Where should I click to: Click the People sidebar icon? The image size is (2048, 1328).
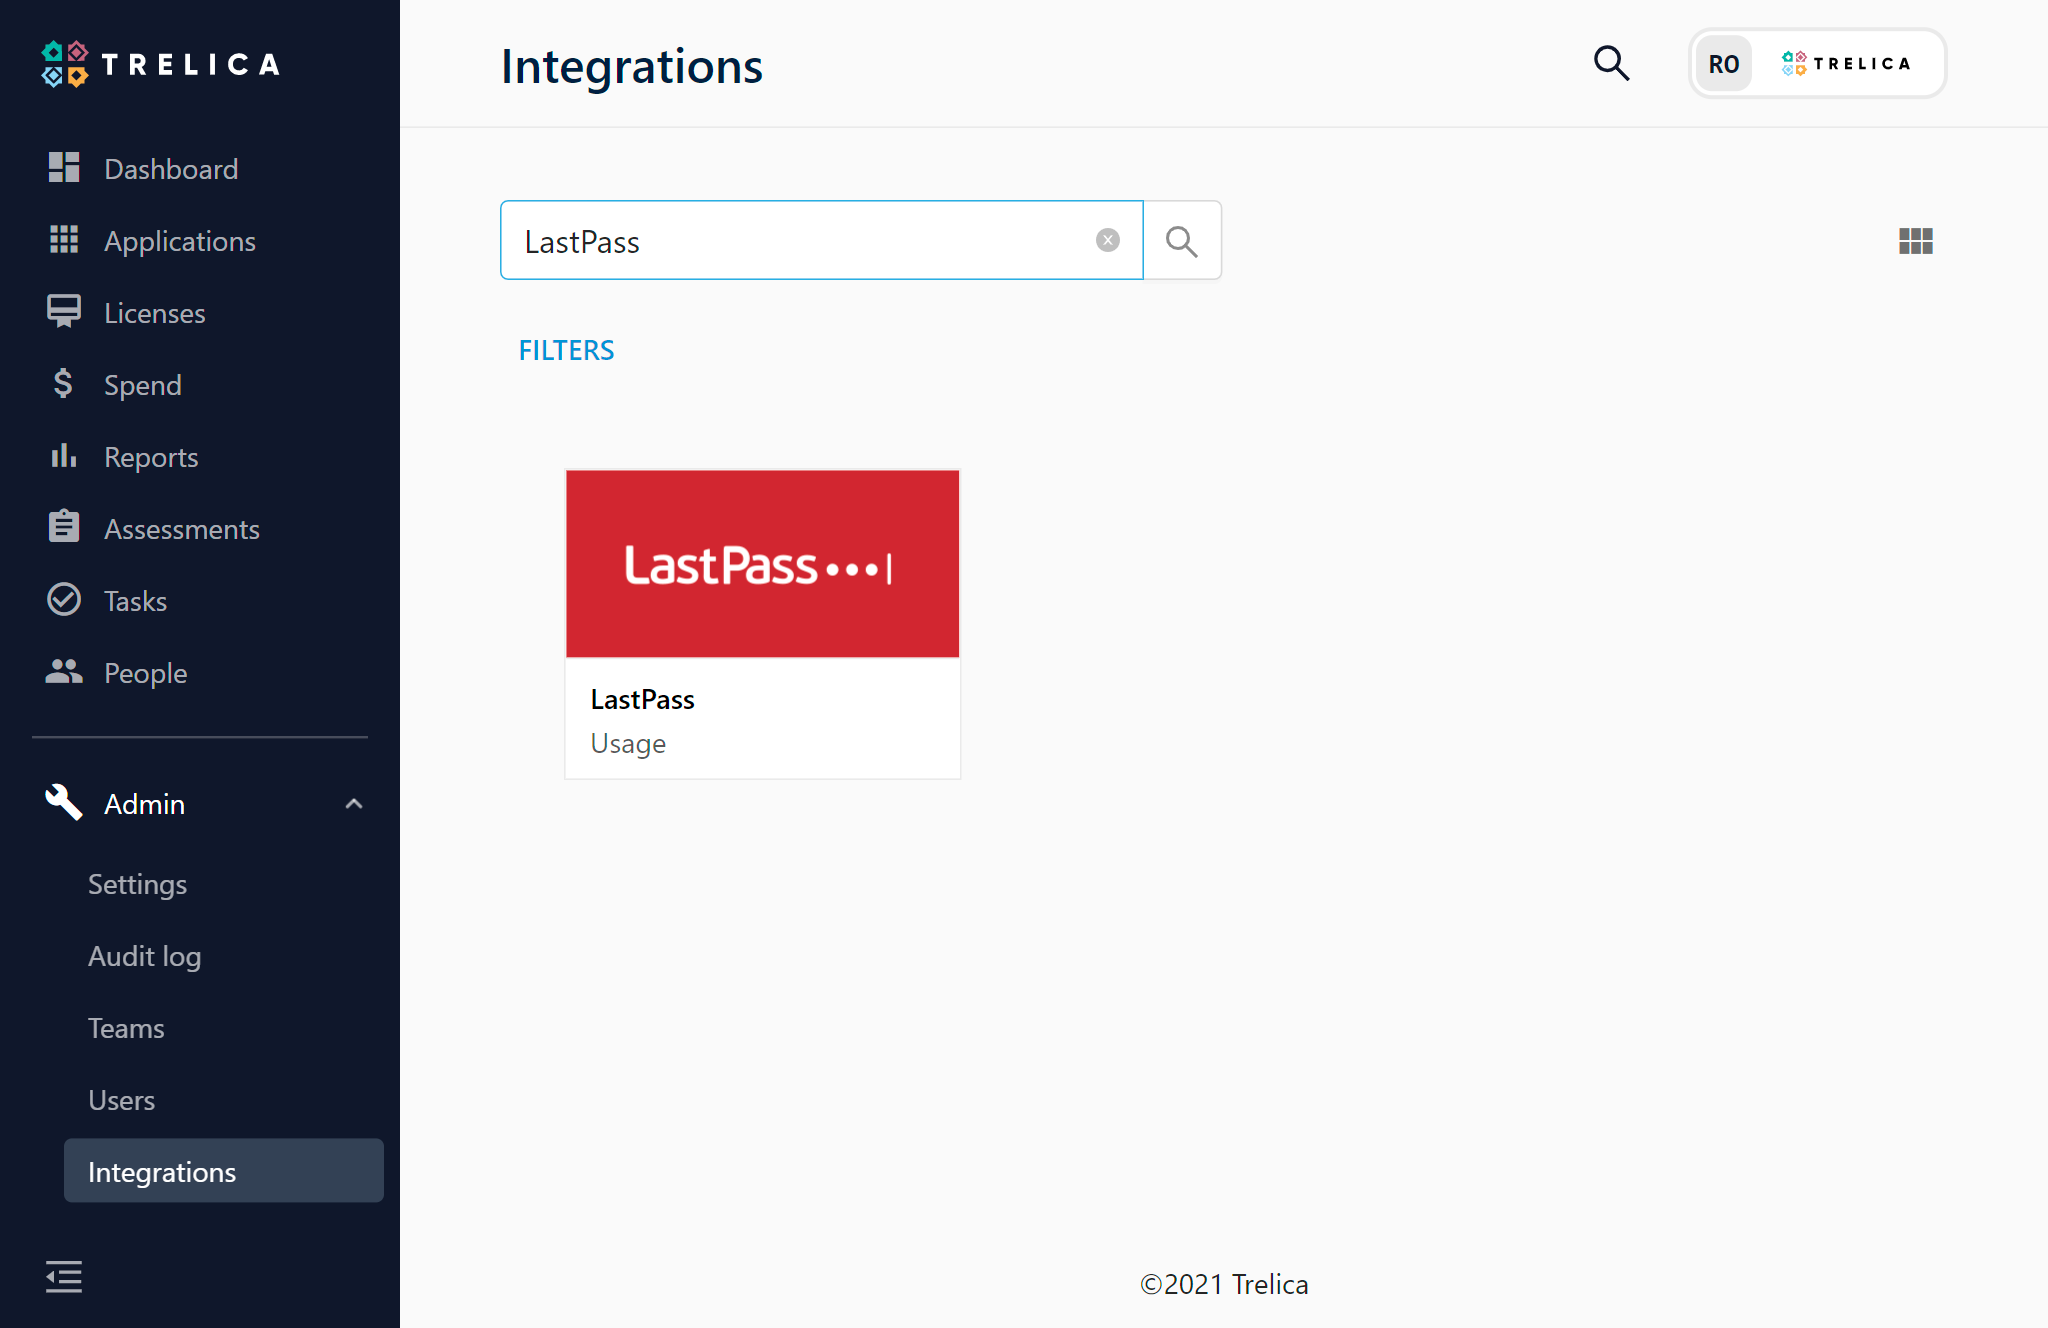coord(64,672)
